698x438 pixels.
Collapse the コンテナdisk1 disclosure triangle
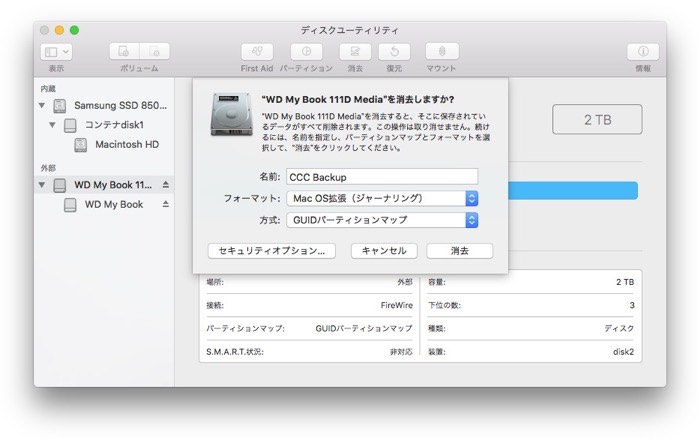coord(52,125)
